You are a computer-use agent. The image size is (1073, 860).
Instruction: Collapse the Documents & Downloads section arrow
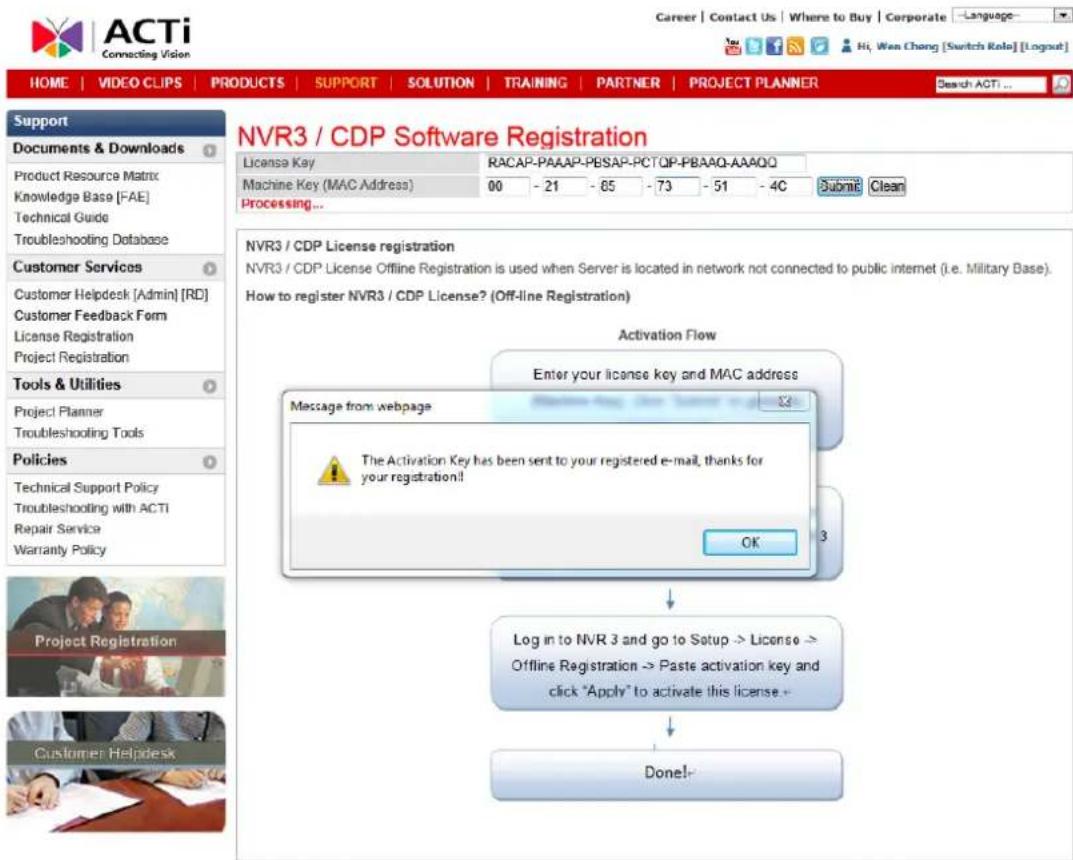pos(209,151)
